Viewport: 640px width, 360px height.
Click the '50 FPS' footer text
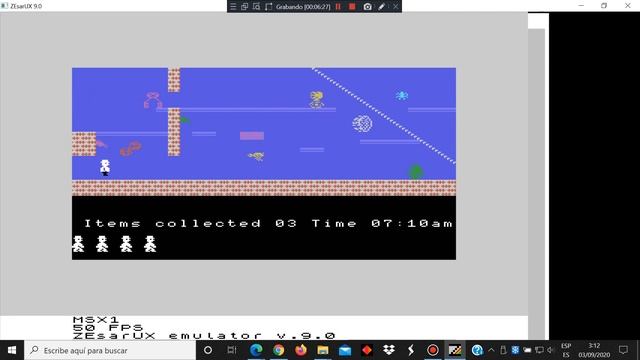(108, 327)
